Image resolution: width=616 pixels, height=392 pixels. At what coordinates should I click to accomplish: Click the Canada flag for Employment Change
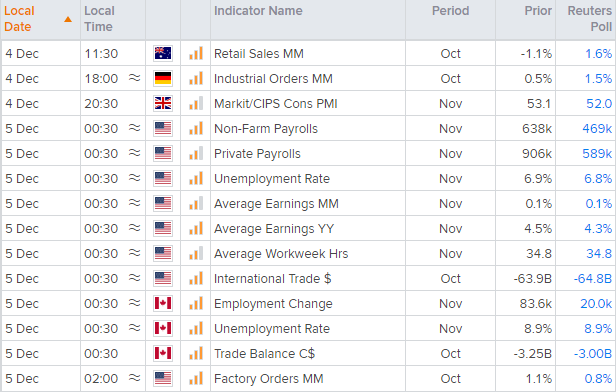click(x=163, y=304)
